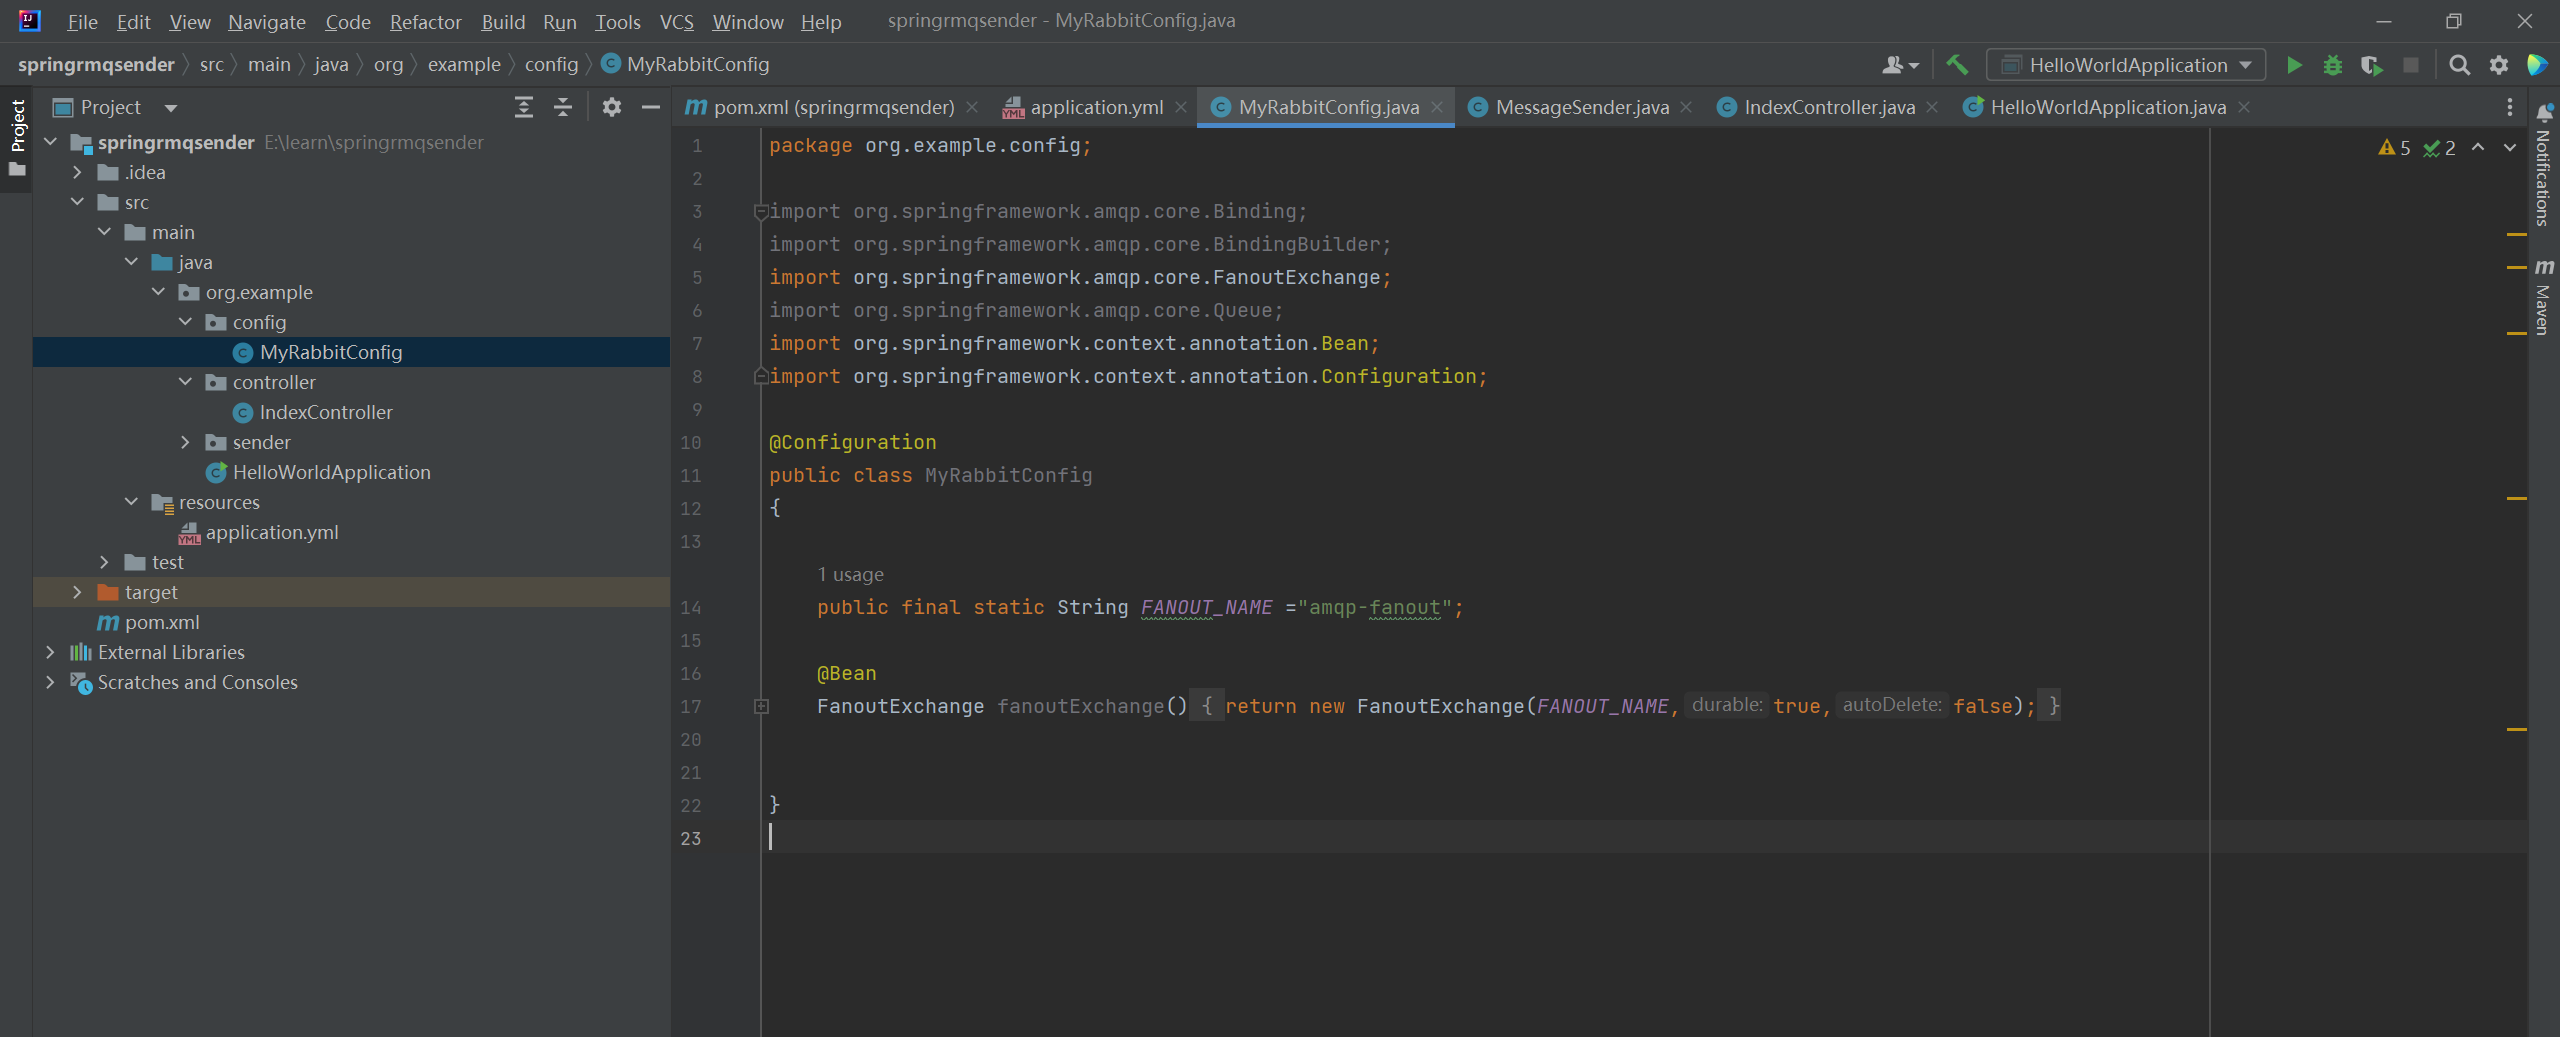Click the @Bean annotation on line 16
This screenshot has height=1037, width=2560.
(846, 673)
